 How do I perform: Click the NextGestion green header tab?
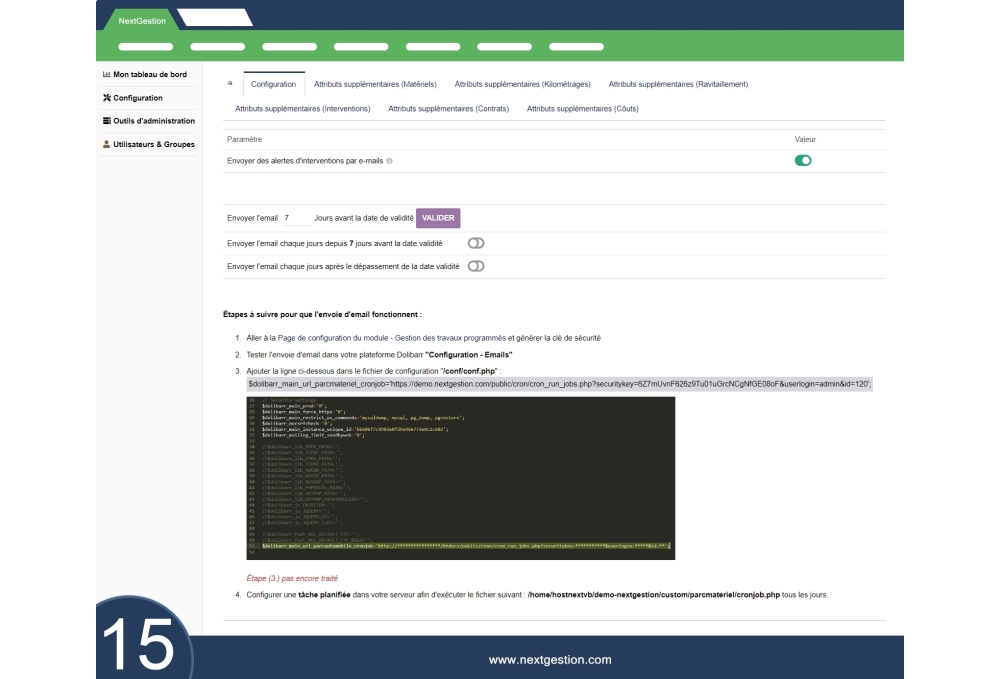tap(135, 21)
